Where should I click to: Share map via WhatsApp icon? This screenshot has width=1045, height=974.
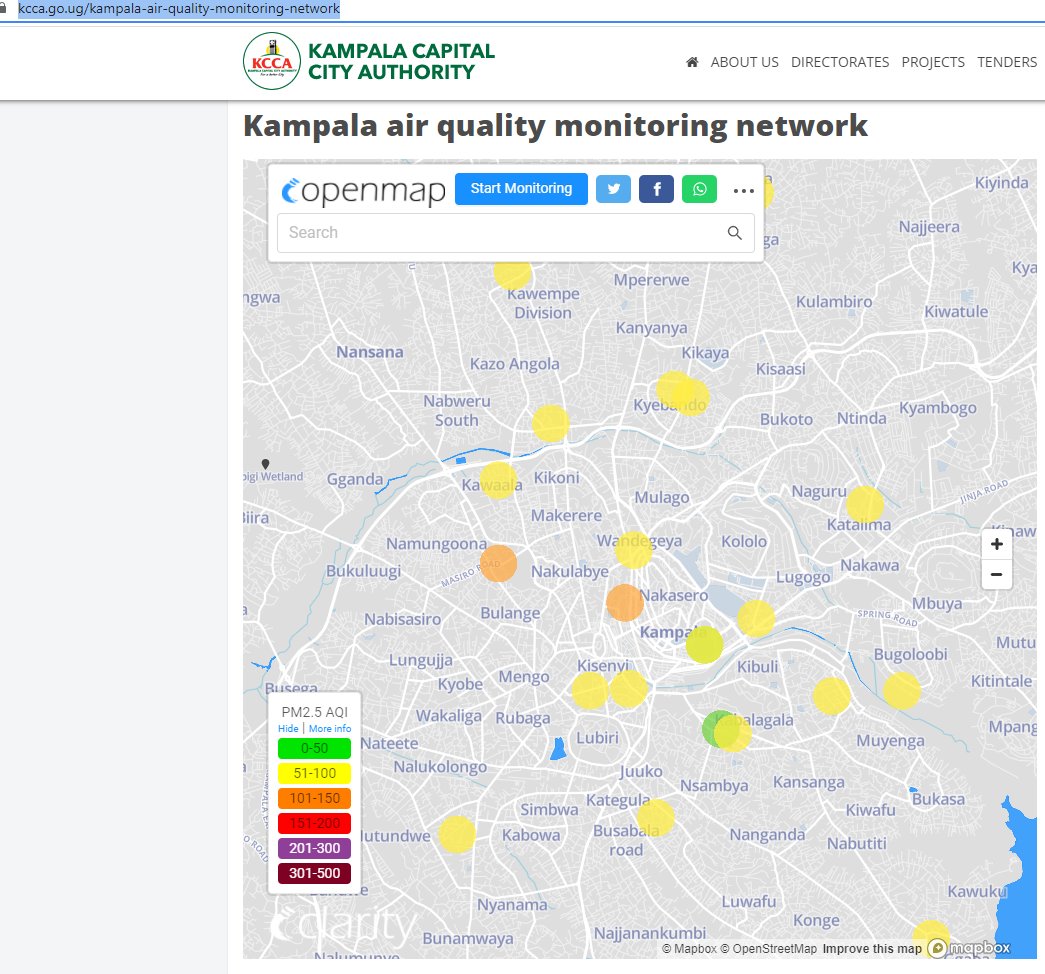coord(699,189)
